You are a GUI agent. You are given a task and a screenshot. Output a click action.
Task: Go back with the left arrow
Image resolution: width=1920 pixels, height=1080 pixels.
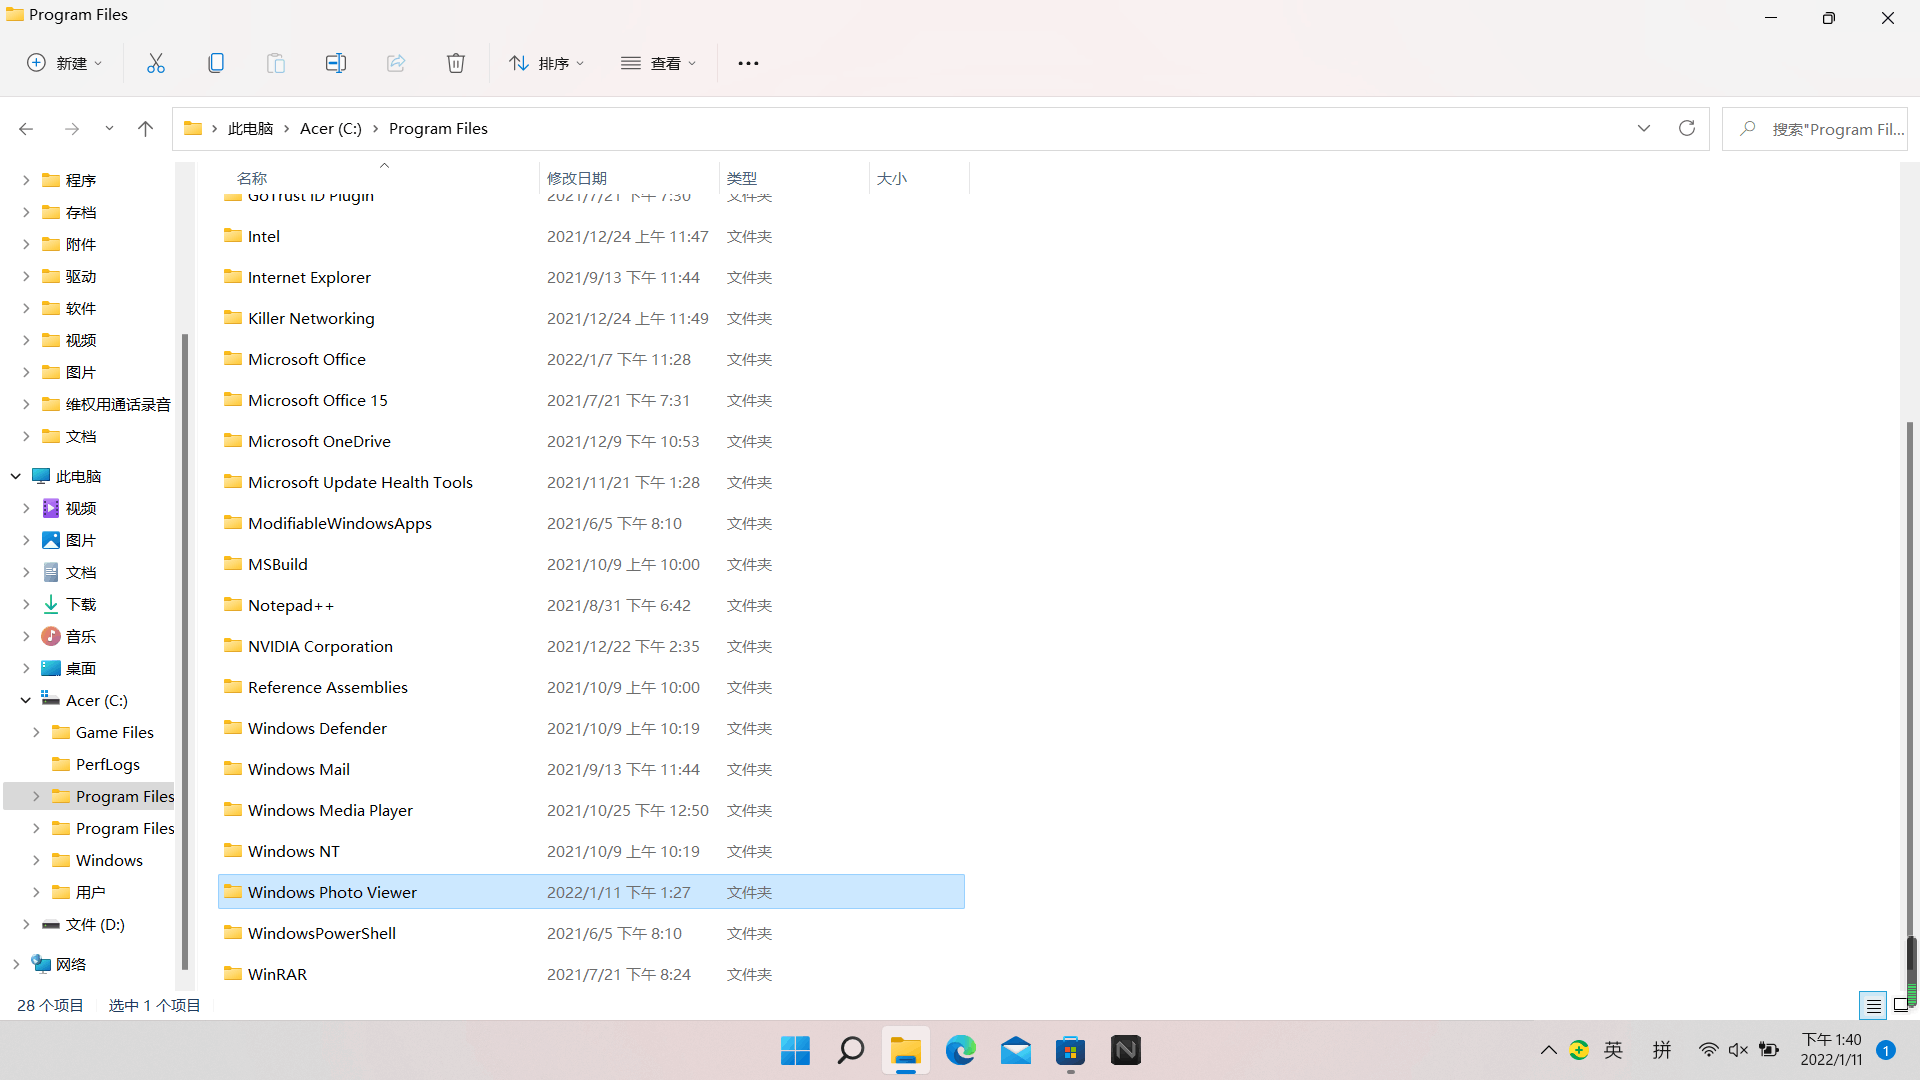(26, 129)
